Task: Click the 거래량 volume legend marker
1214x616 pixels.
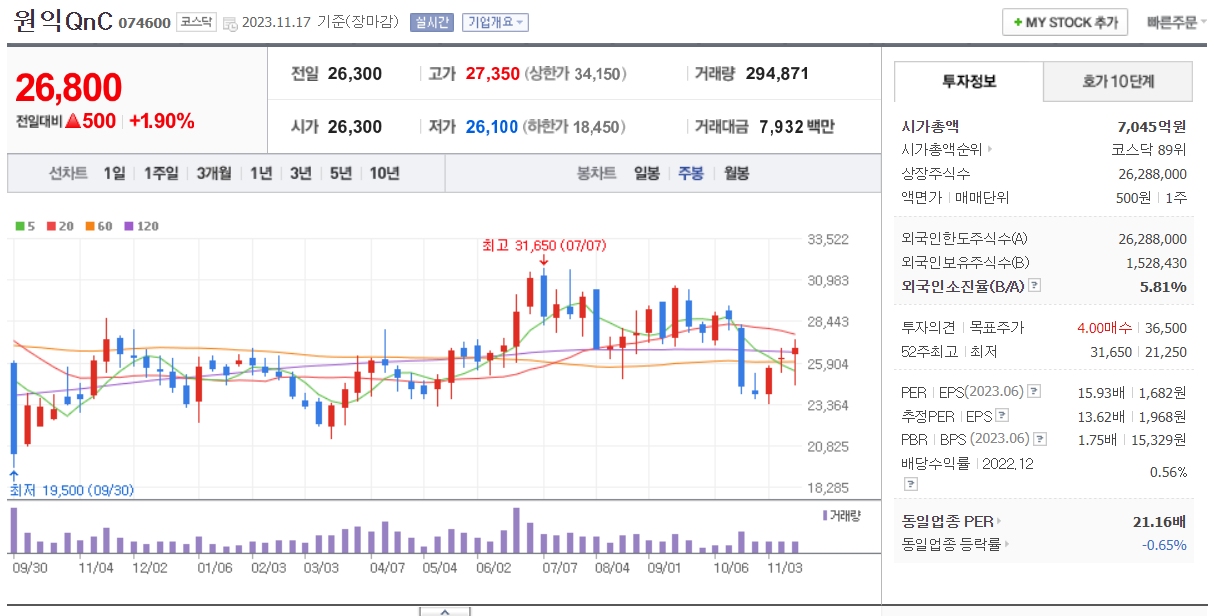Action: pos(825,515)
